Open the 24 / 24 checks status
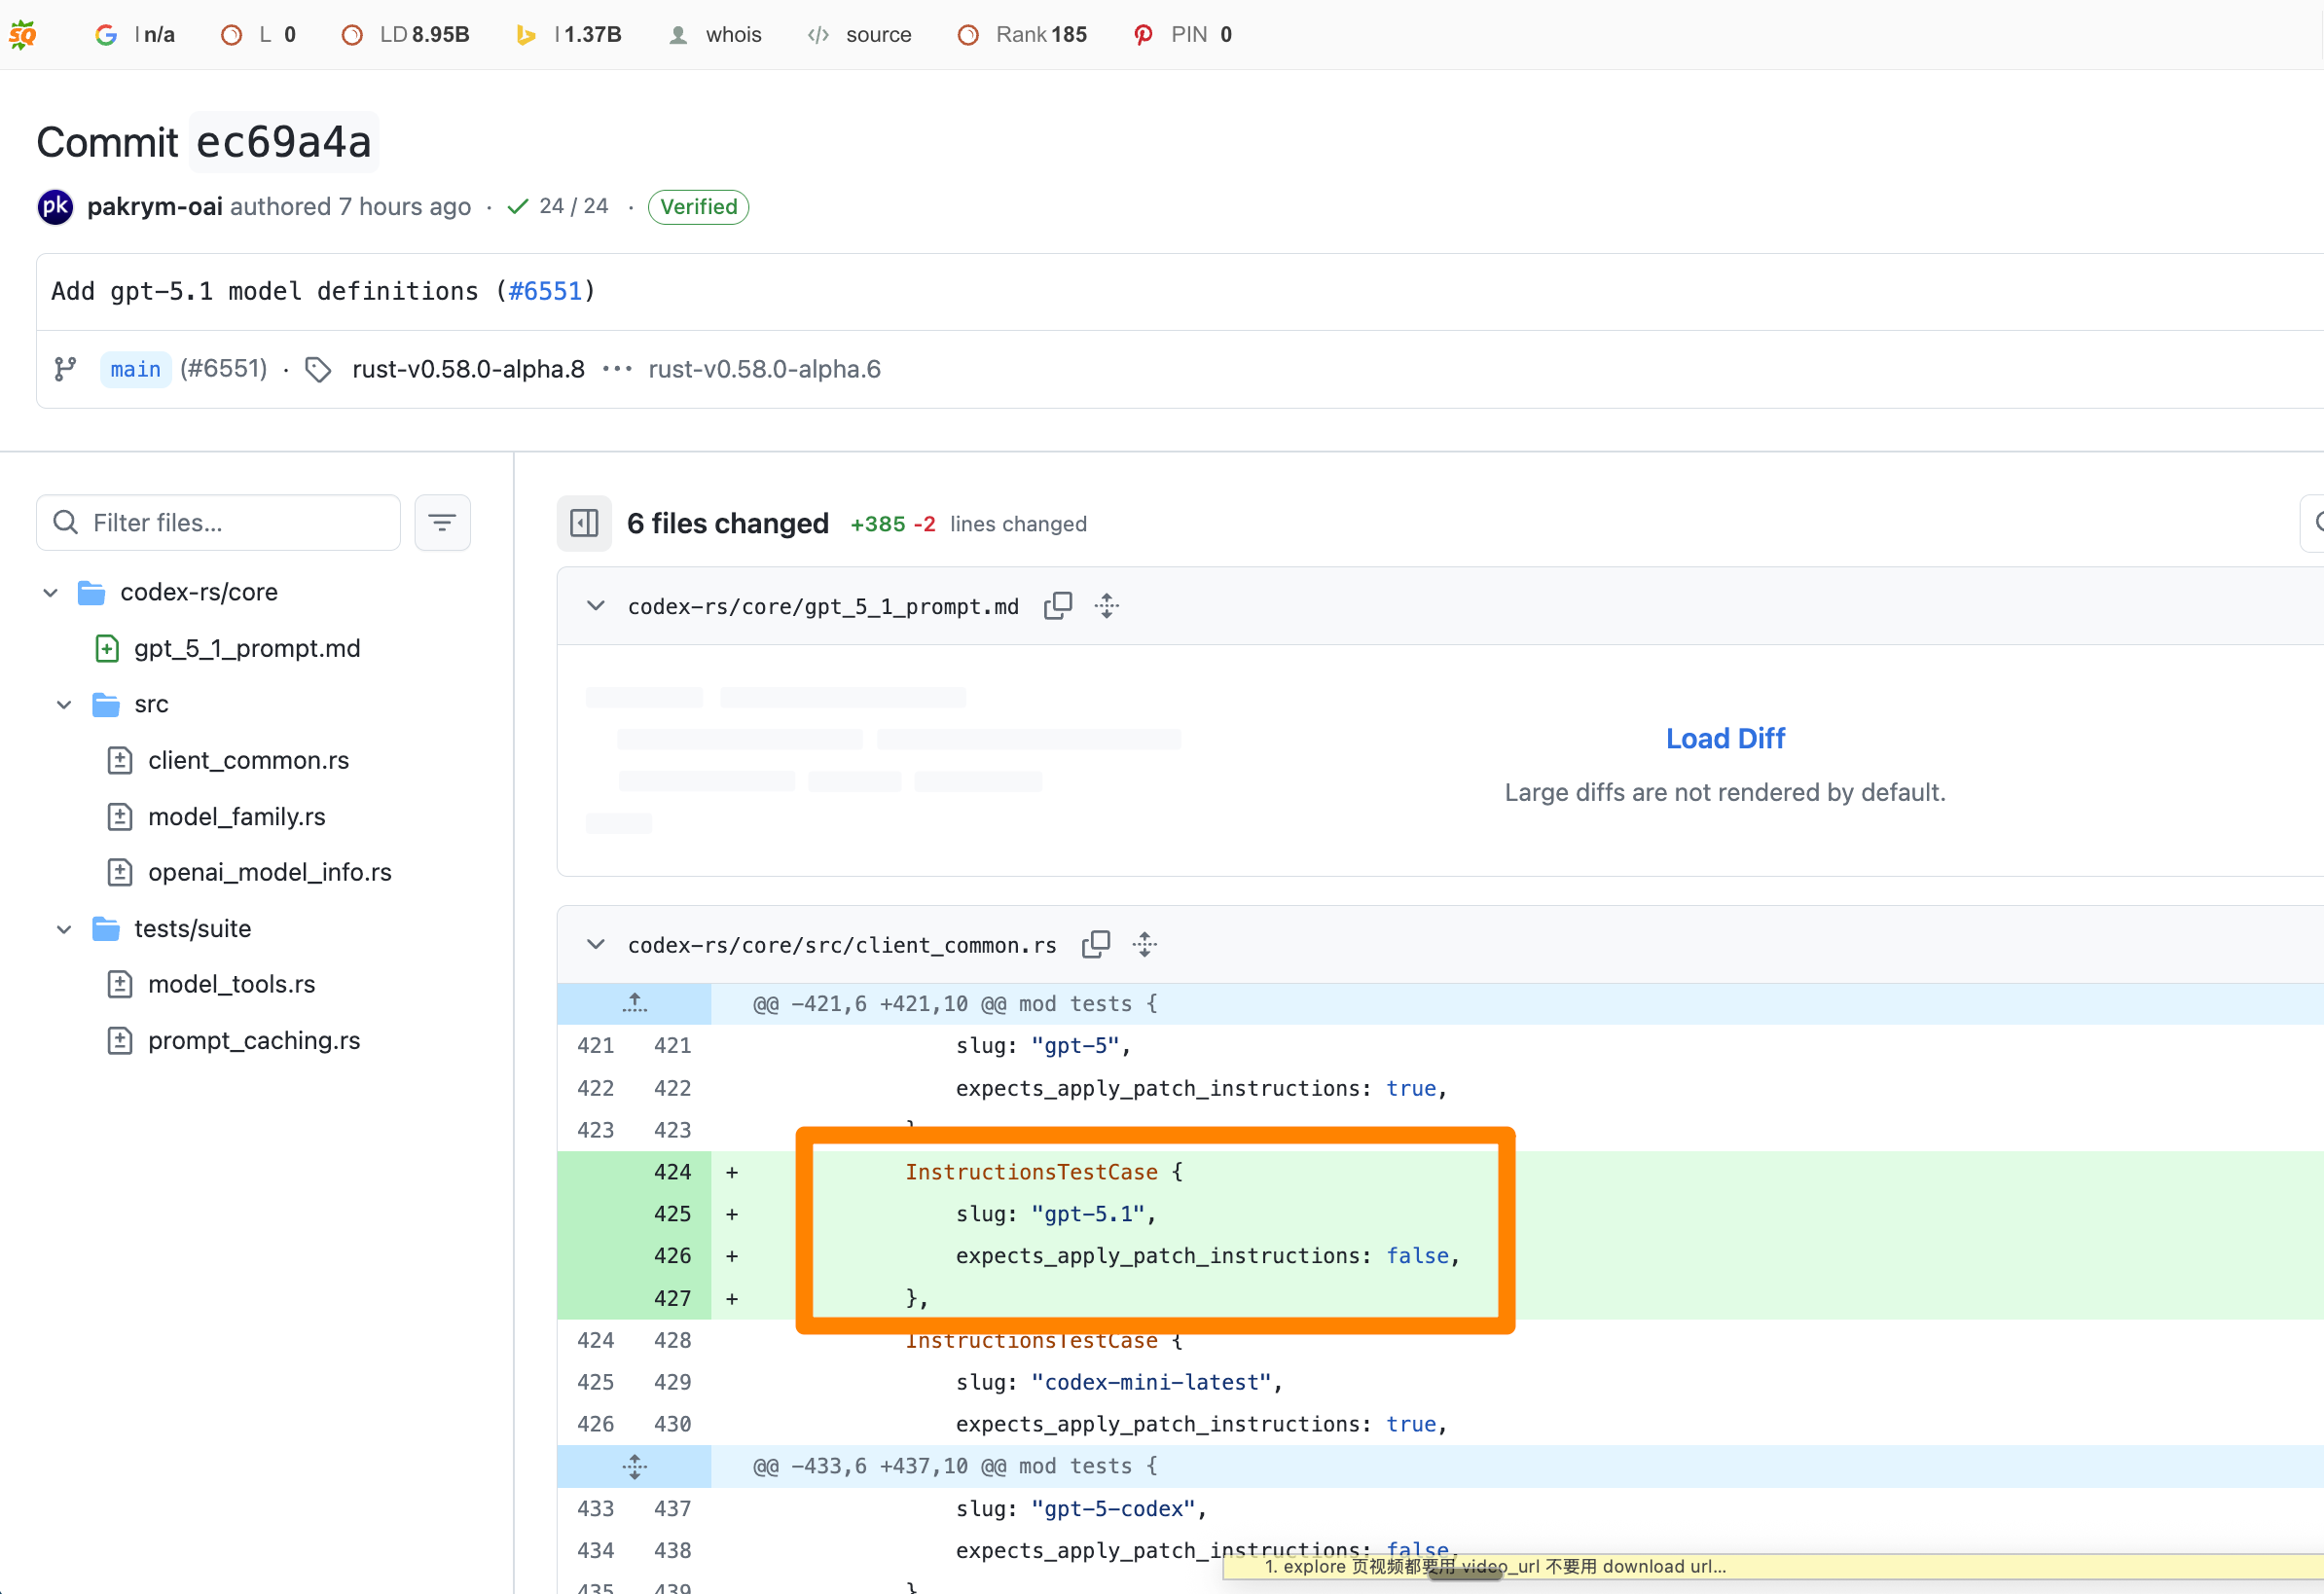The height and width of the screenshot is (1594, 2324). 559,206
